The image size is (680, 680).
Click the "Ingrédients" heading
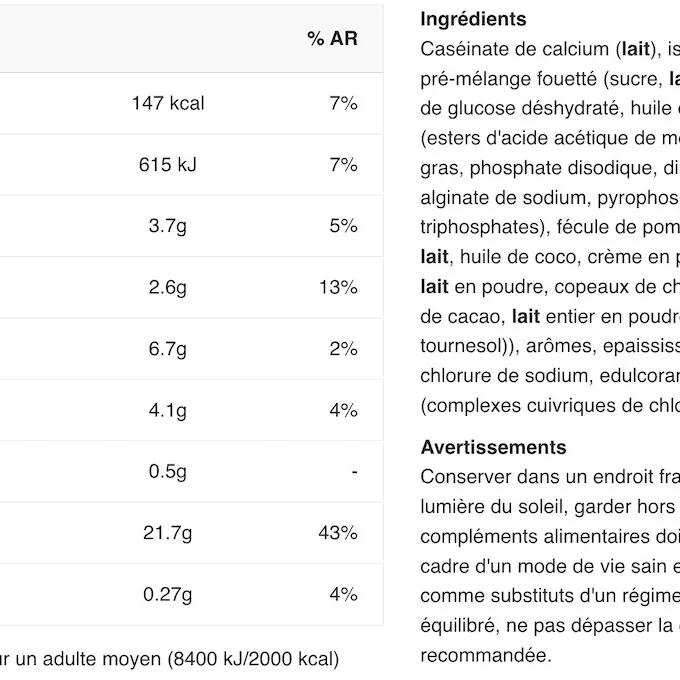[473, 19]
